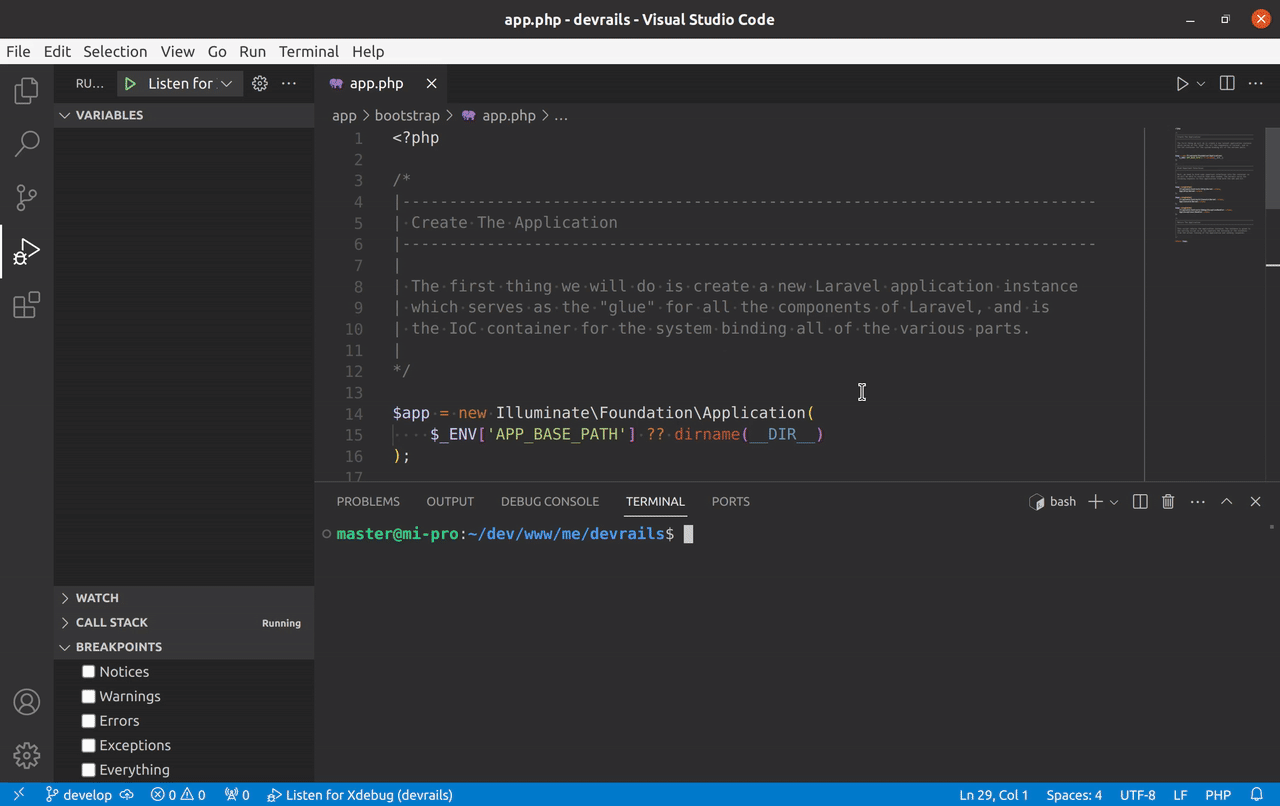The width and height of the screenshot is (1280, 806).
Task: Open the Source Control view
Action: 27,197
